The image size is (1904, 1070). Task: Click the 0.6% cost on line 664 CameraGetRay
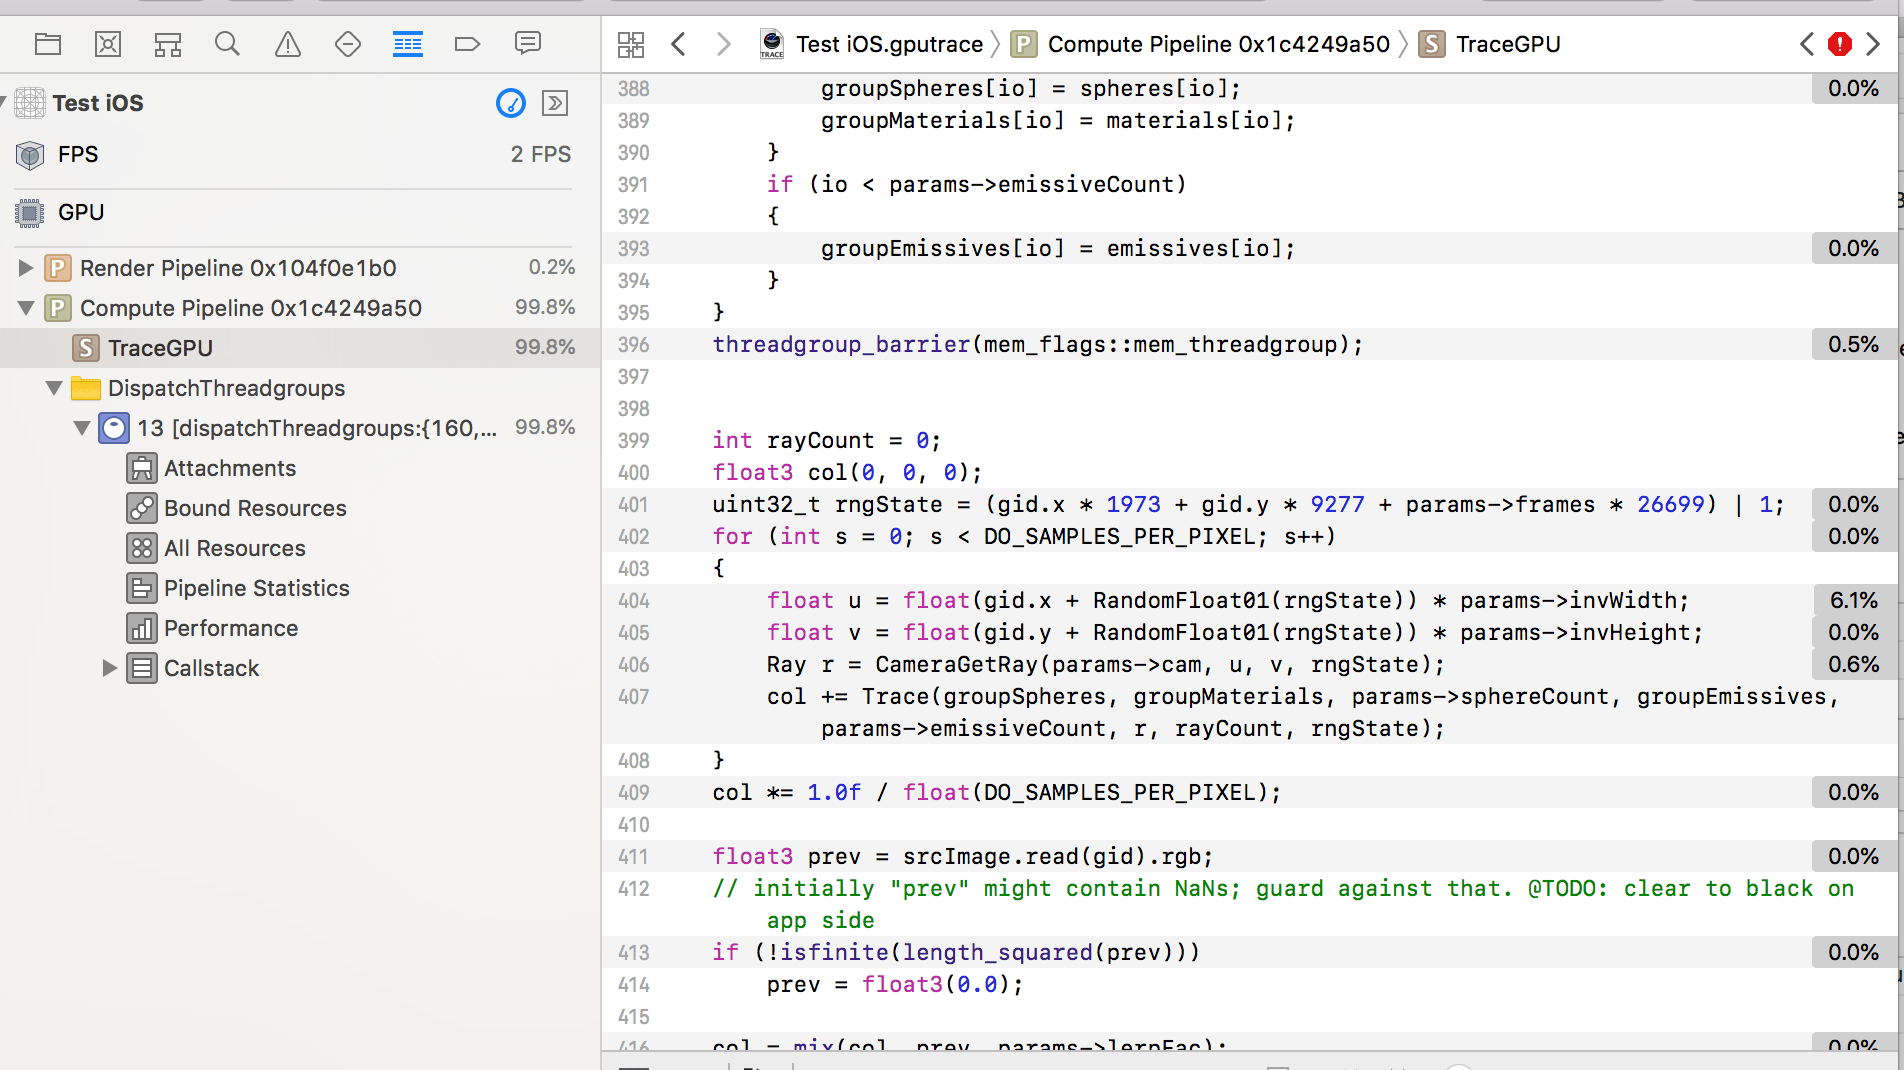(x=1853, y=664)
